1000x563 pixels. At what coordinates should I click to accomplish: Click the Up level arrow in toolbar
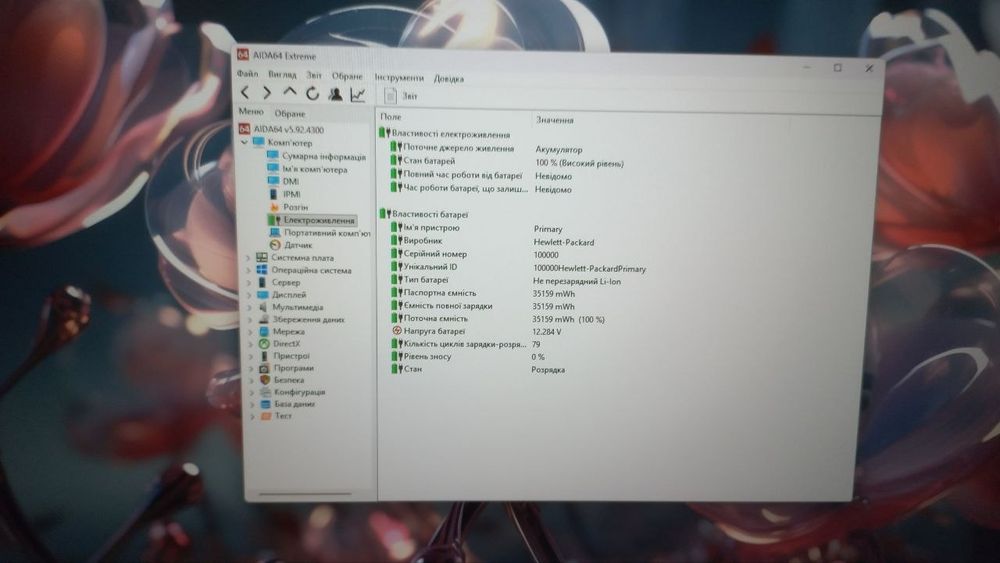tap(290, 92)
